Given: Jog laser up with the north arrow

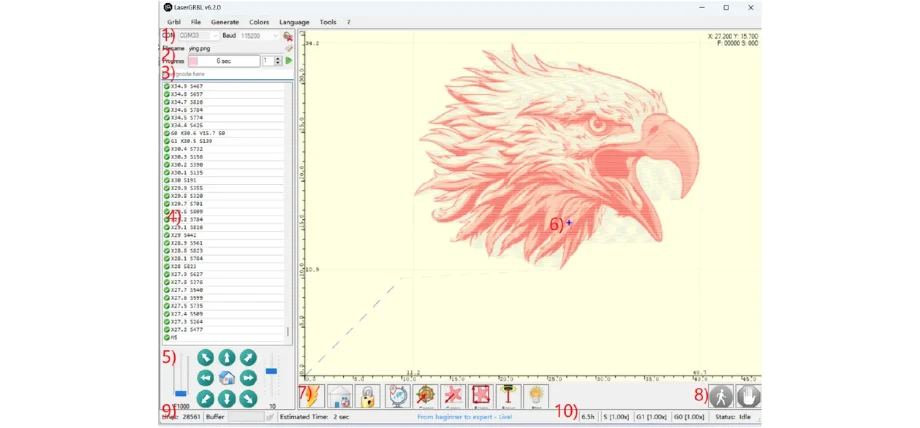Looking at the screenshot, I should (x=226, y=357).
